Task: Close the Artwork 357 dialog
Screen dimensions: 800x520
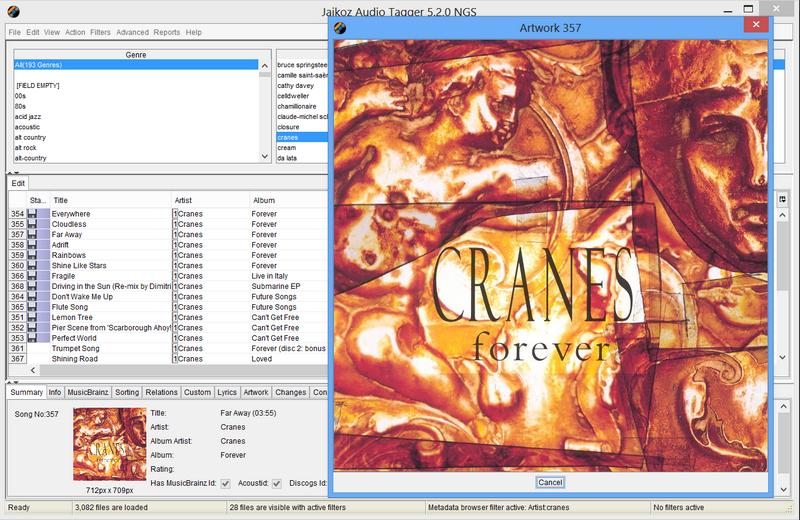Action: click(x=756, y=24)
